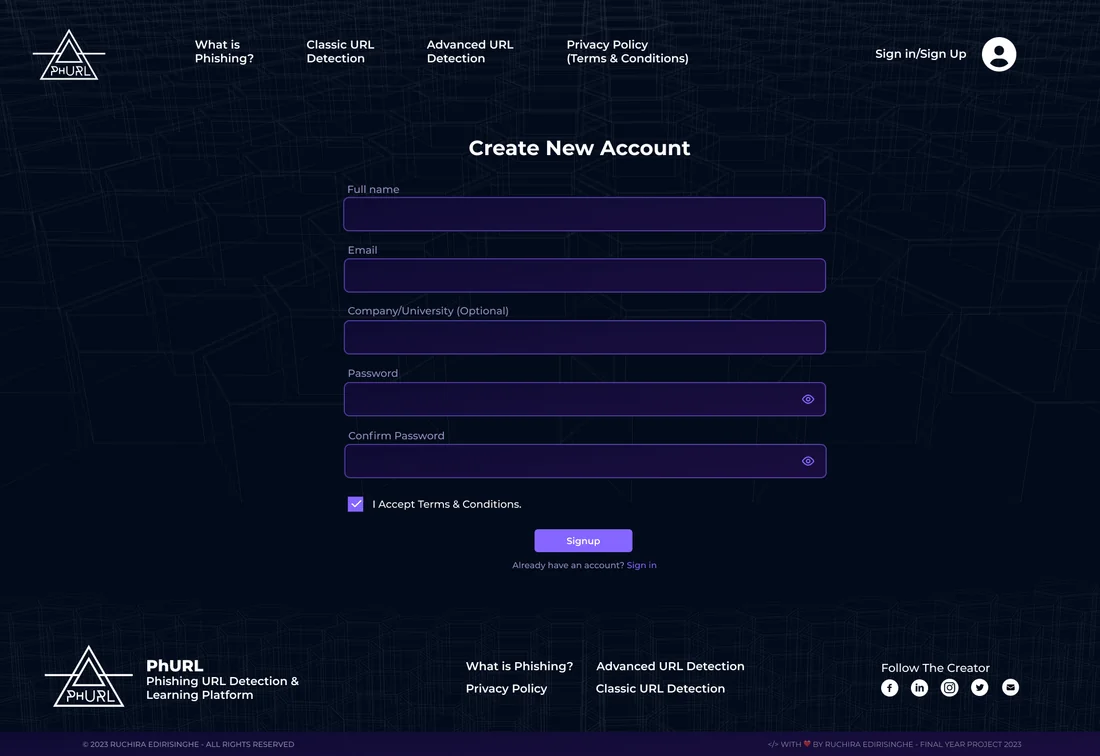Show password in Confirm Password field
This screenshot has width=1100, height=756.
click(x=808, y=461)
